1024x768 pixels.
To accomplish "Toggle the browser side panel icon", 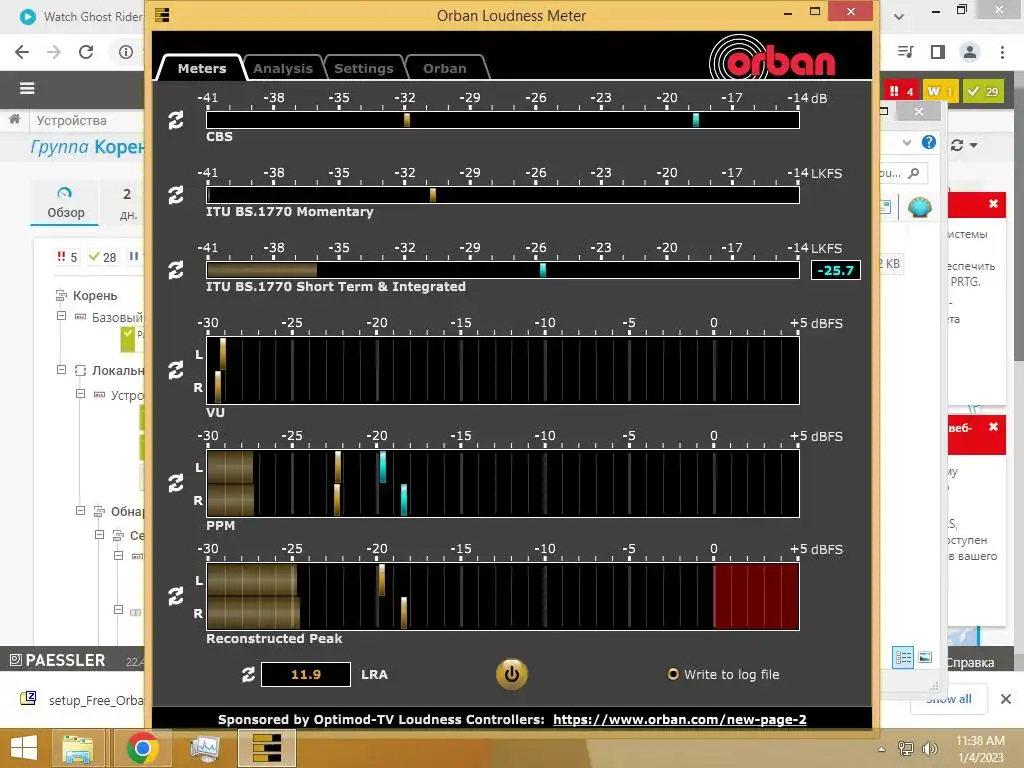I will [x=938, y=52].
